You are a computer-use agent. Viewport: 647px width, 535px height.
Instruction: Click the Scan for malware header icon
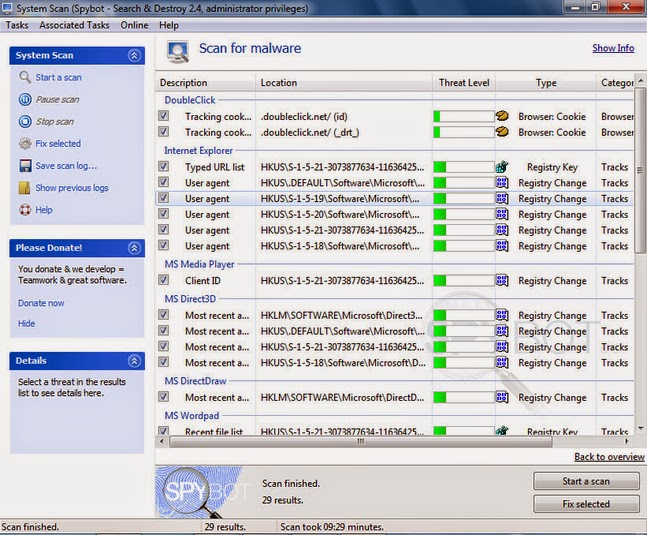[x=178, y=52]
